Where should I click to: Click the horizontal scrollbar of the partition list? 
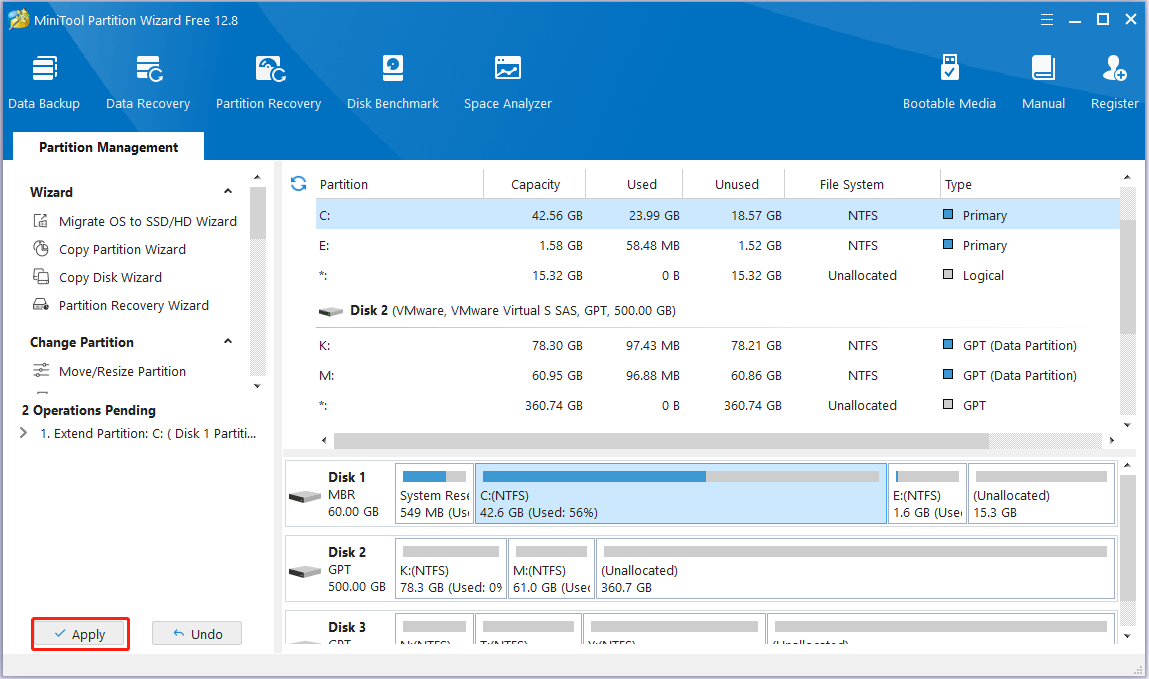coord(661,440)
